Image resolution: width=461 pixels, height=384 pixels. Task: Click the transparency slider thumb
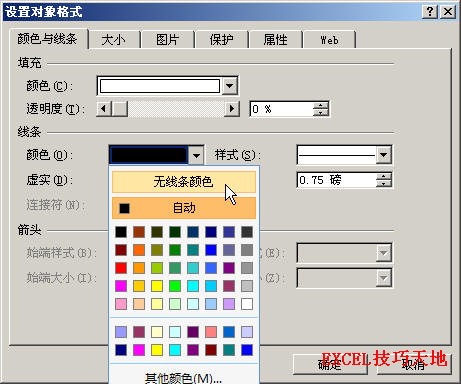click(120, 109)
